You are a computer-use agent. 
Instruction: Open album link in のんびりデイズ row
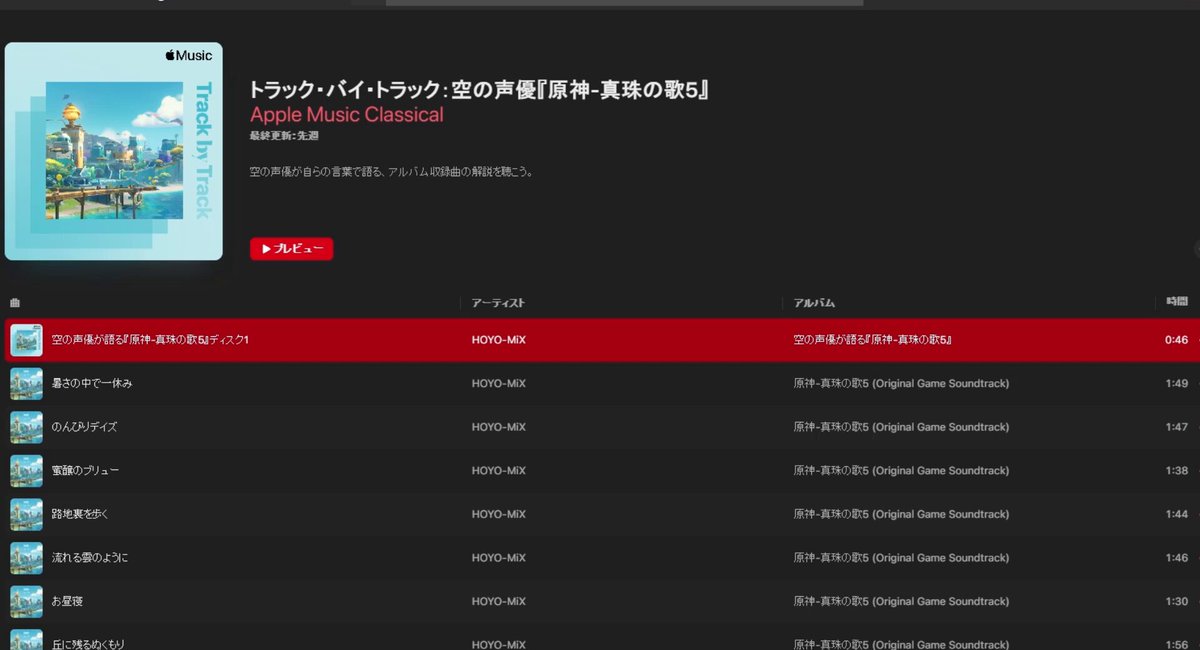click(x=901, y=427)
